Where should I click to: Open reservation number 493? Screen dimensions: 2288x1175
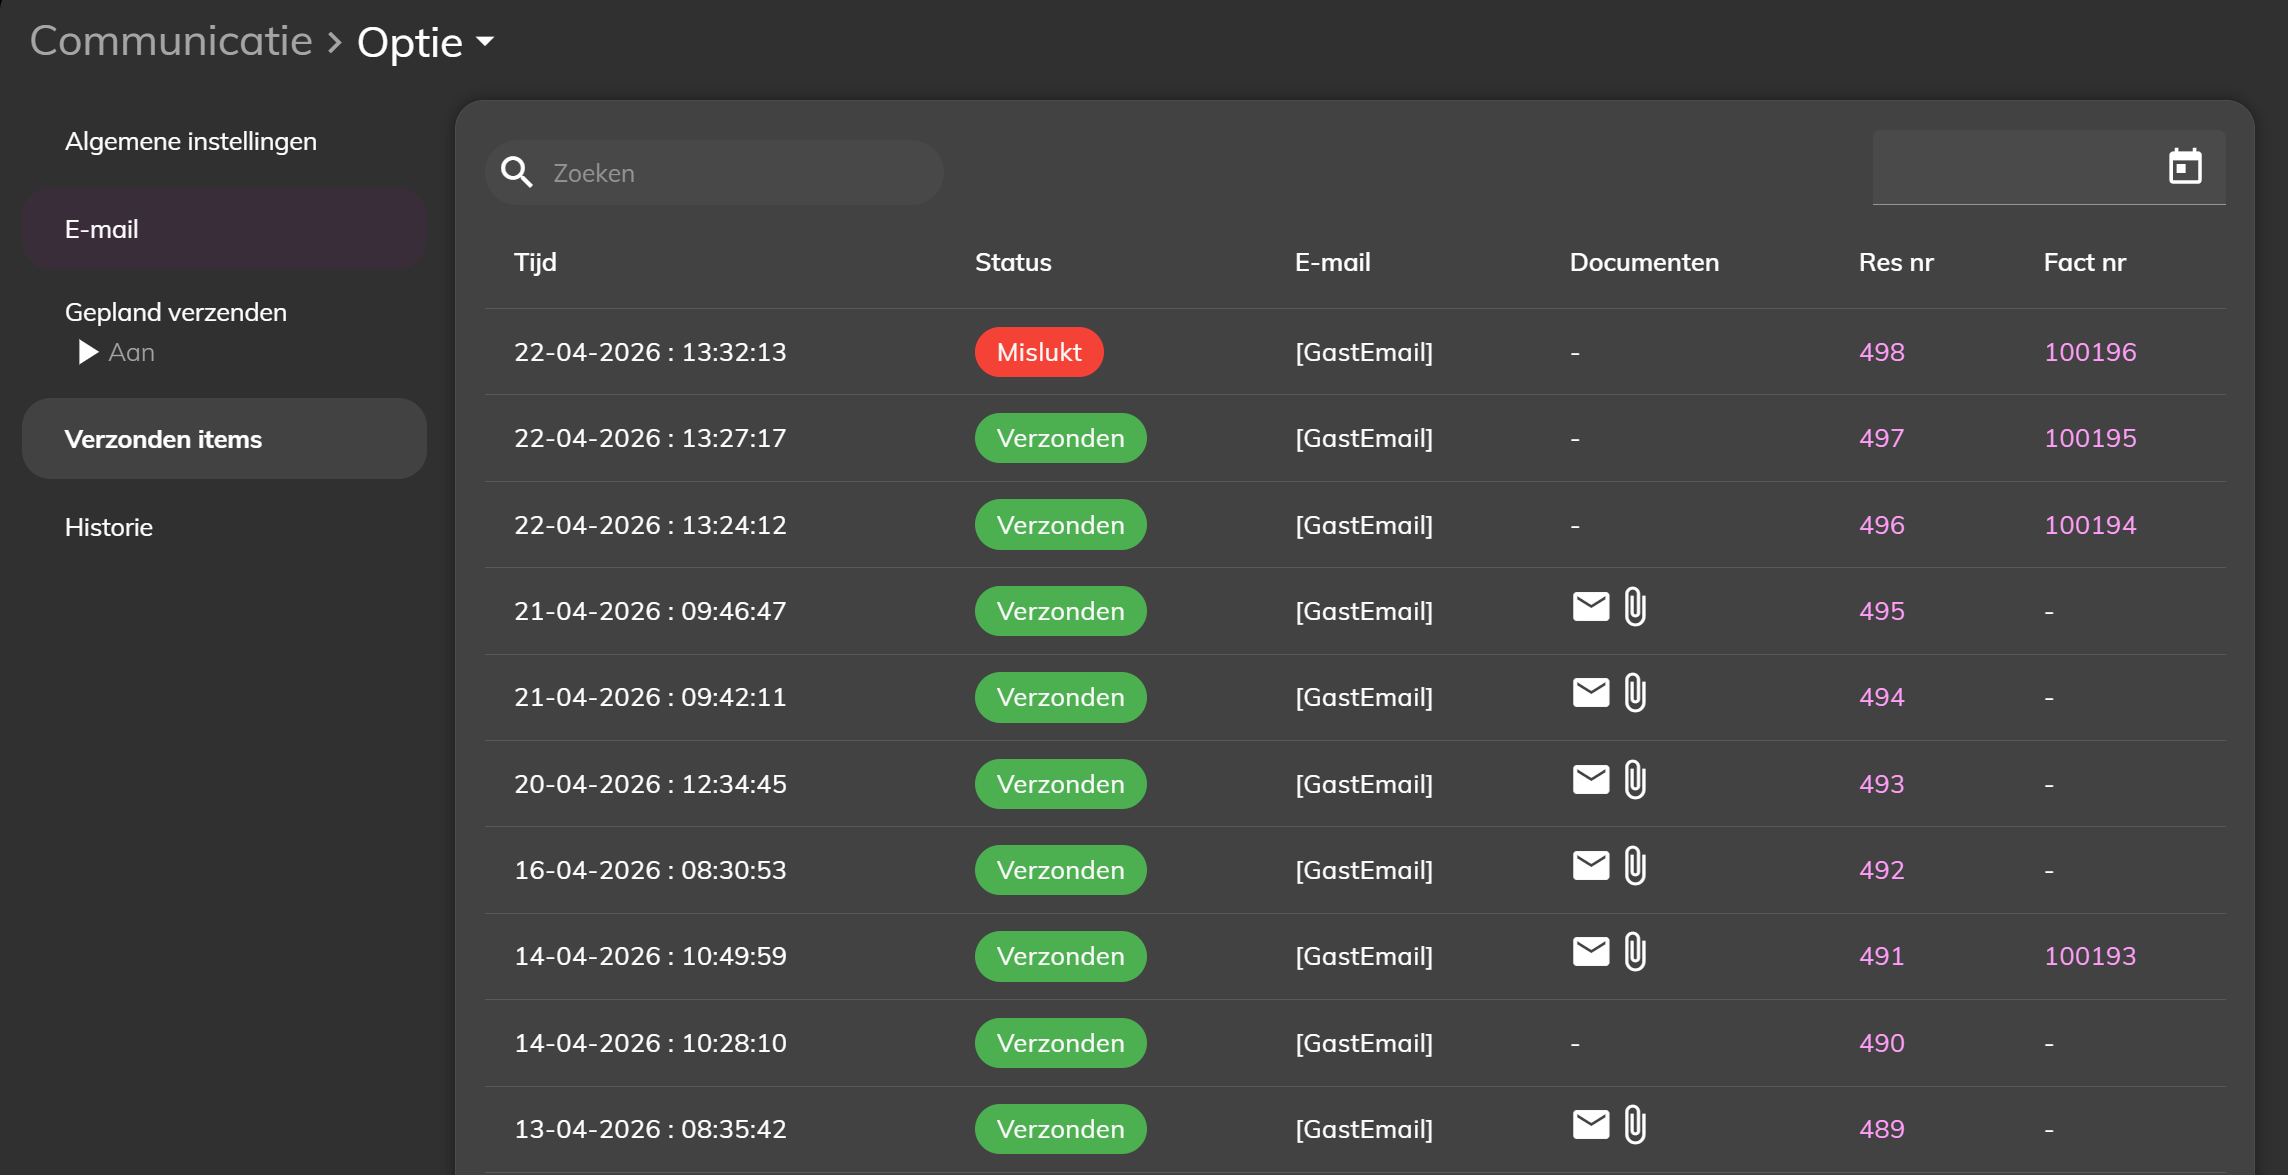click(1882, 784)
